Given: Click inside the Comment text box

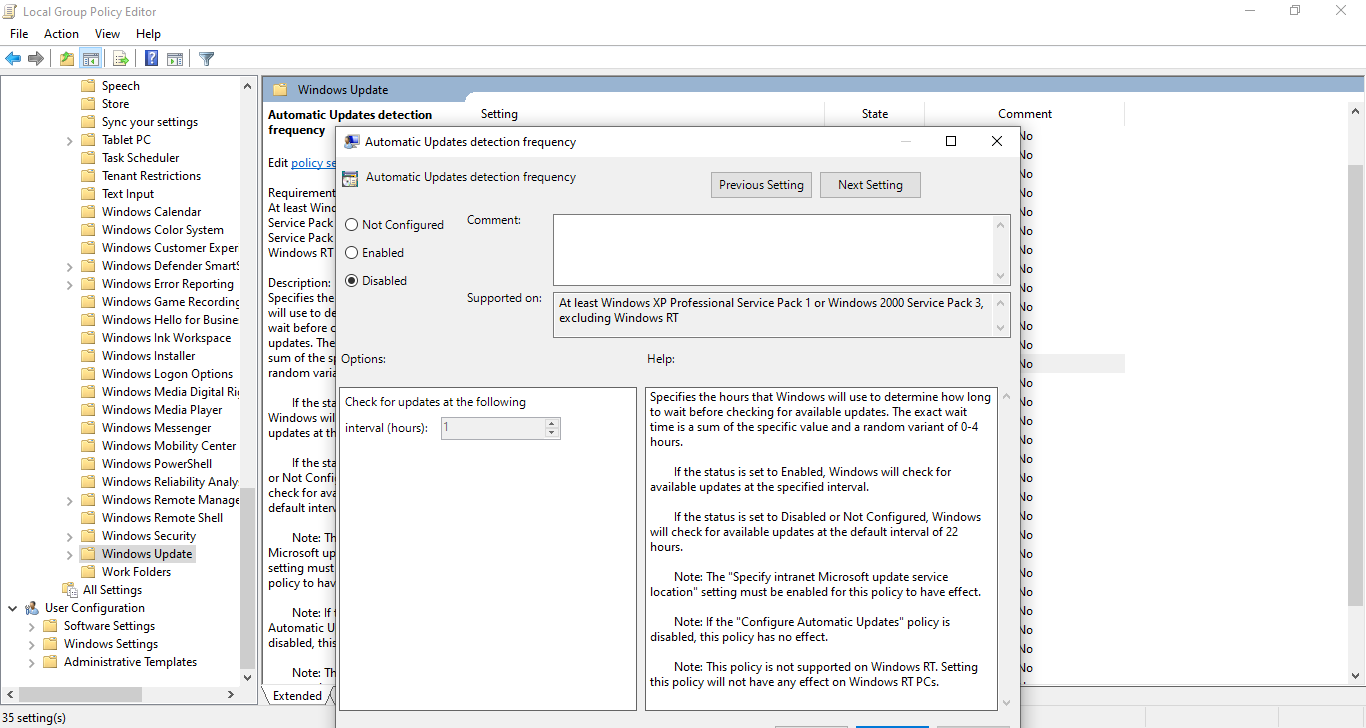Looking at the screenshot, I should [774, 250].
